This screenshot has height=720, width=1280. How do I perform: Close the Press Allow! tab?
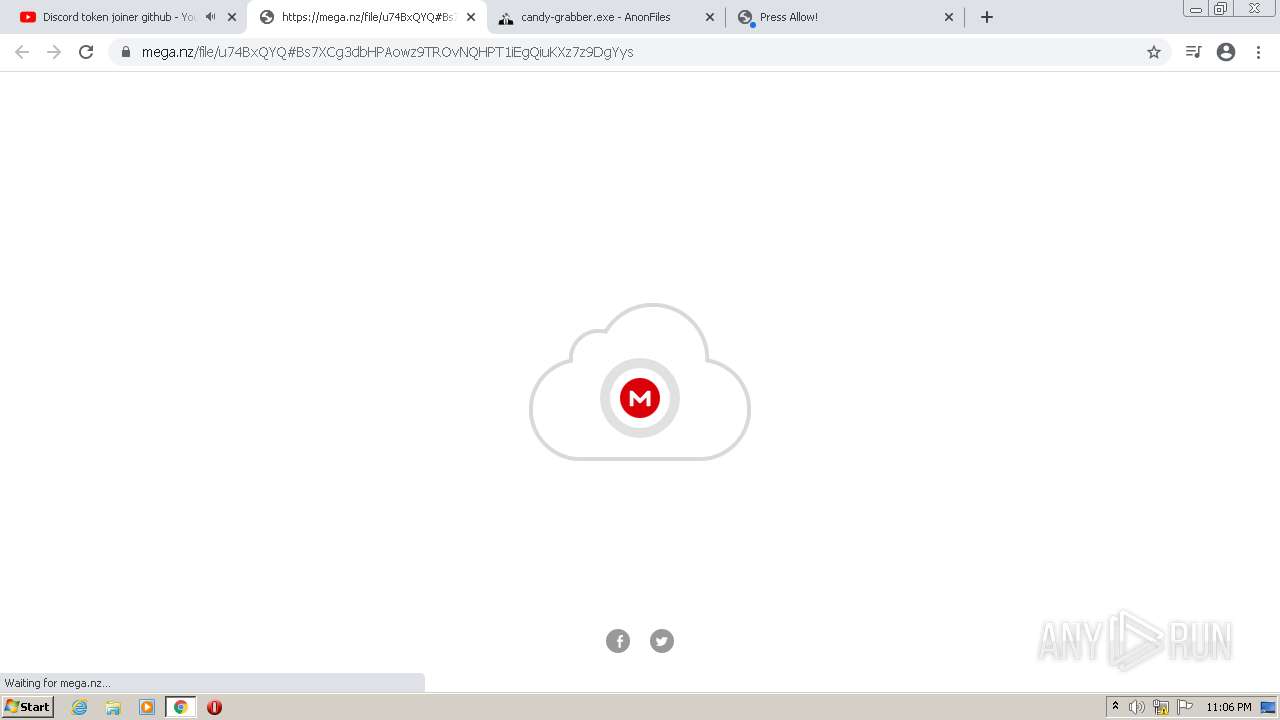click(949, 17)
